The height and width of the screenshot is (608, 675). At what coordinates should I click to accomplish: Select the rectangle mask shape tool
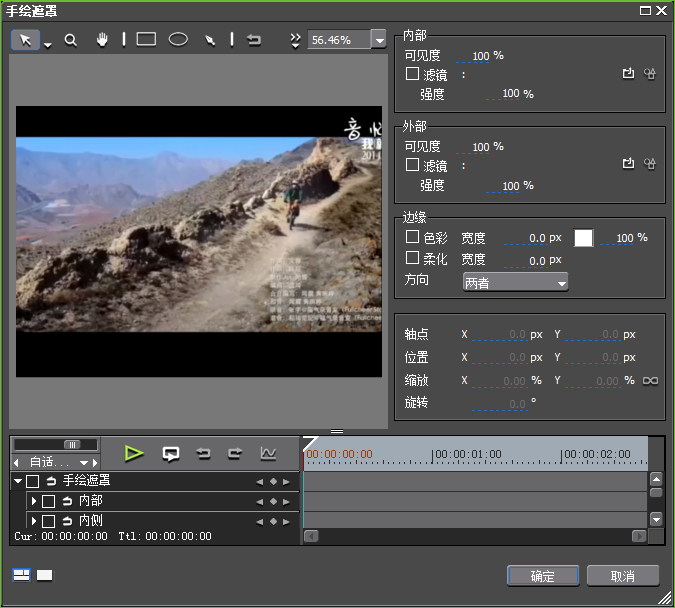[146, 40]
